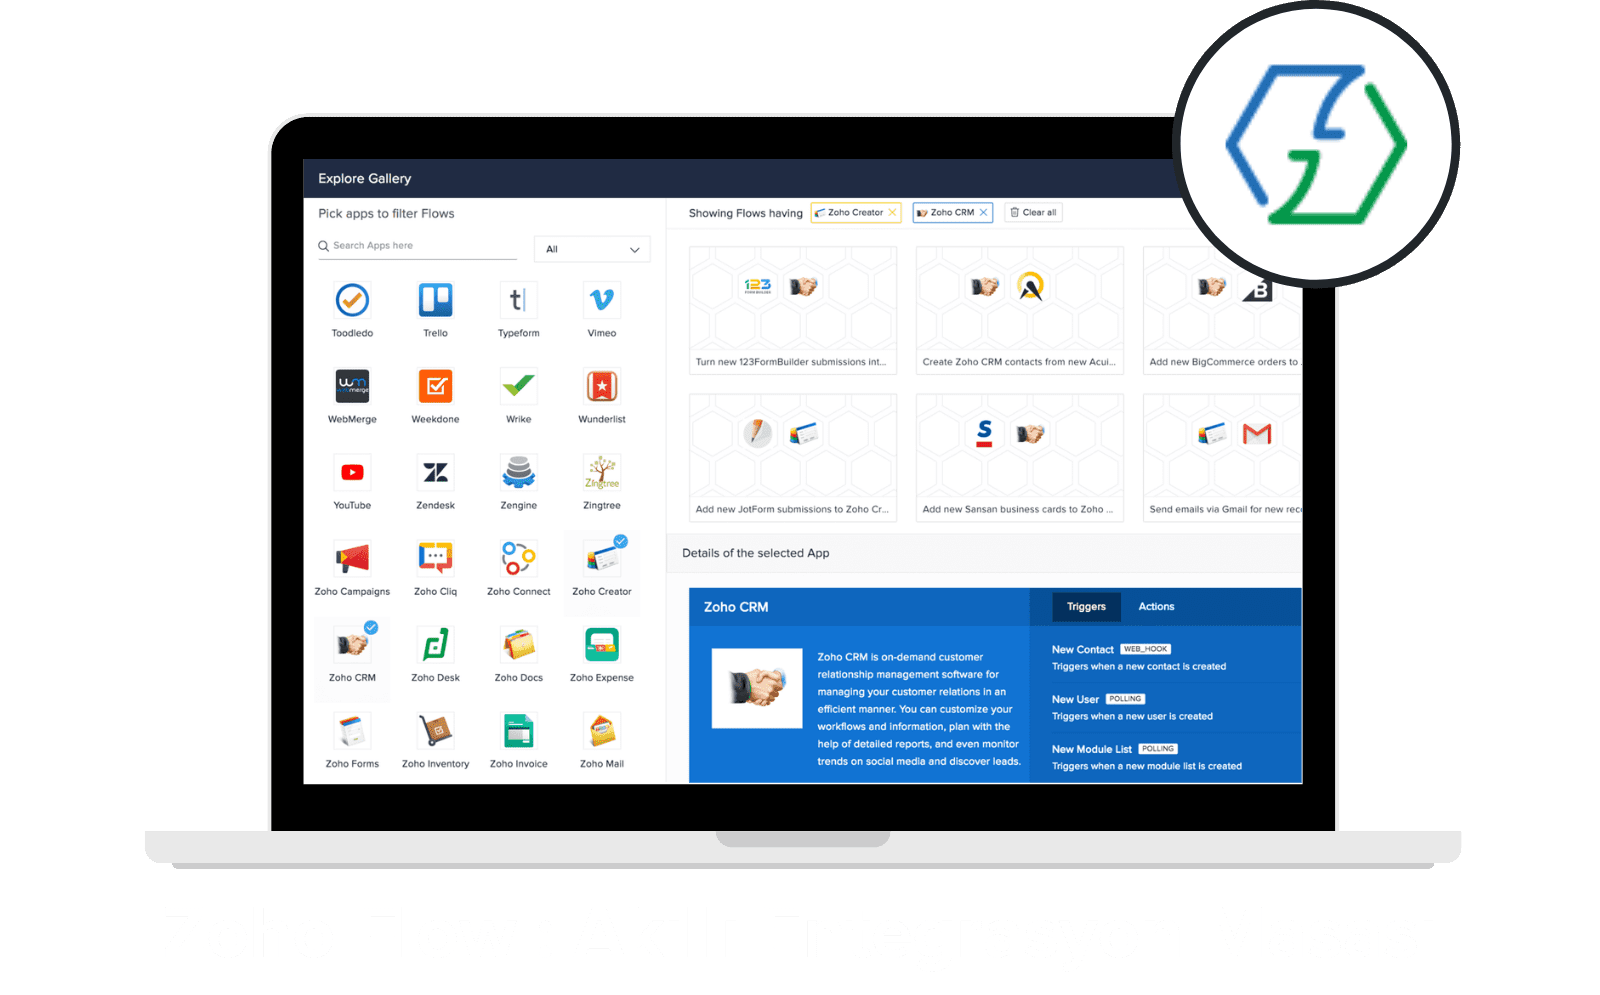Open the Sansan business cards flow card

tap(1020, 457)
